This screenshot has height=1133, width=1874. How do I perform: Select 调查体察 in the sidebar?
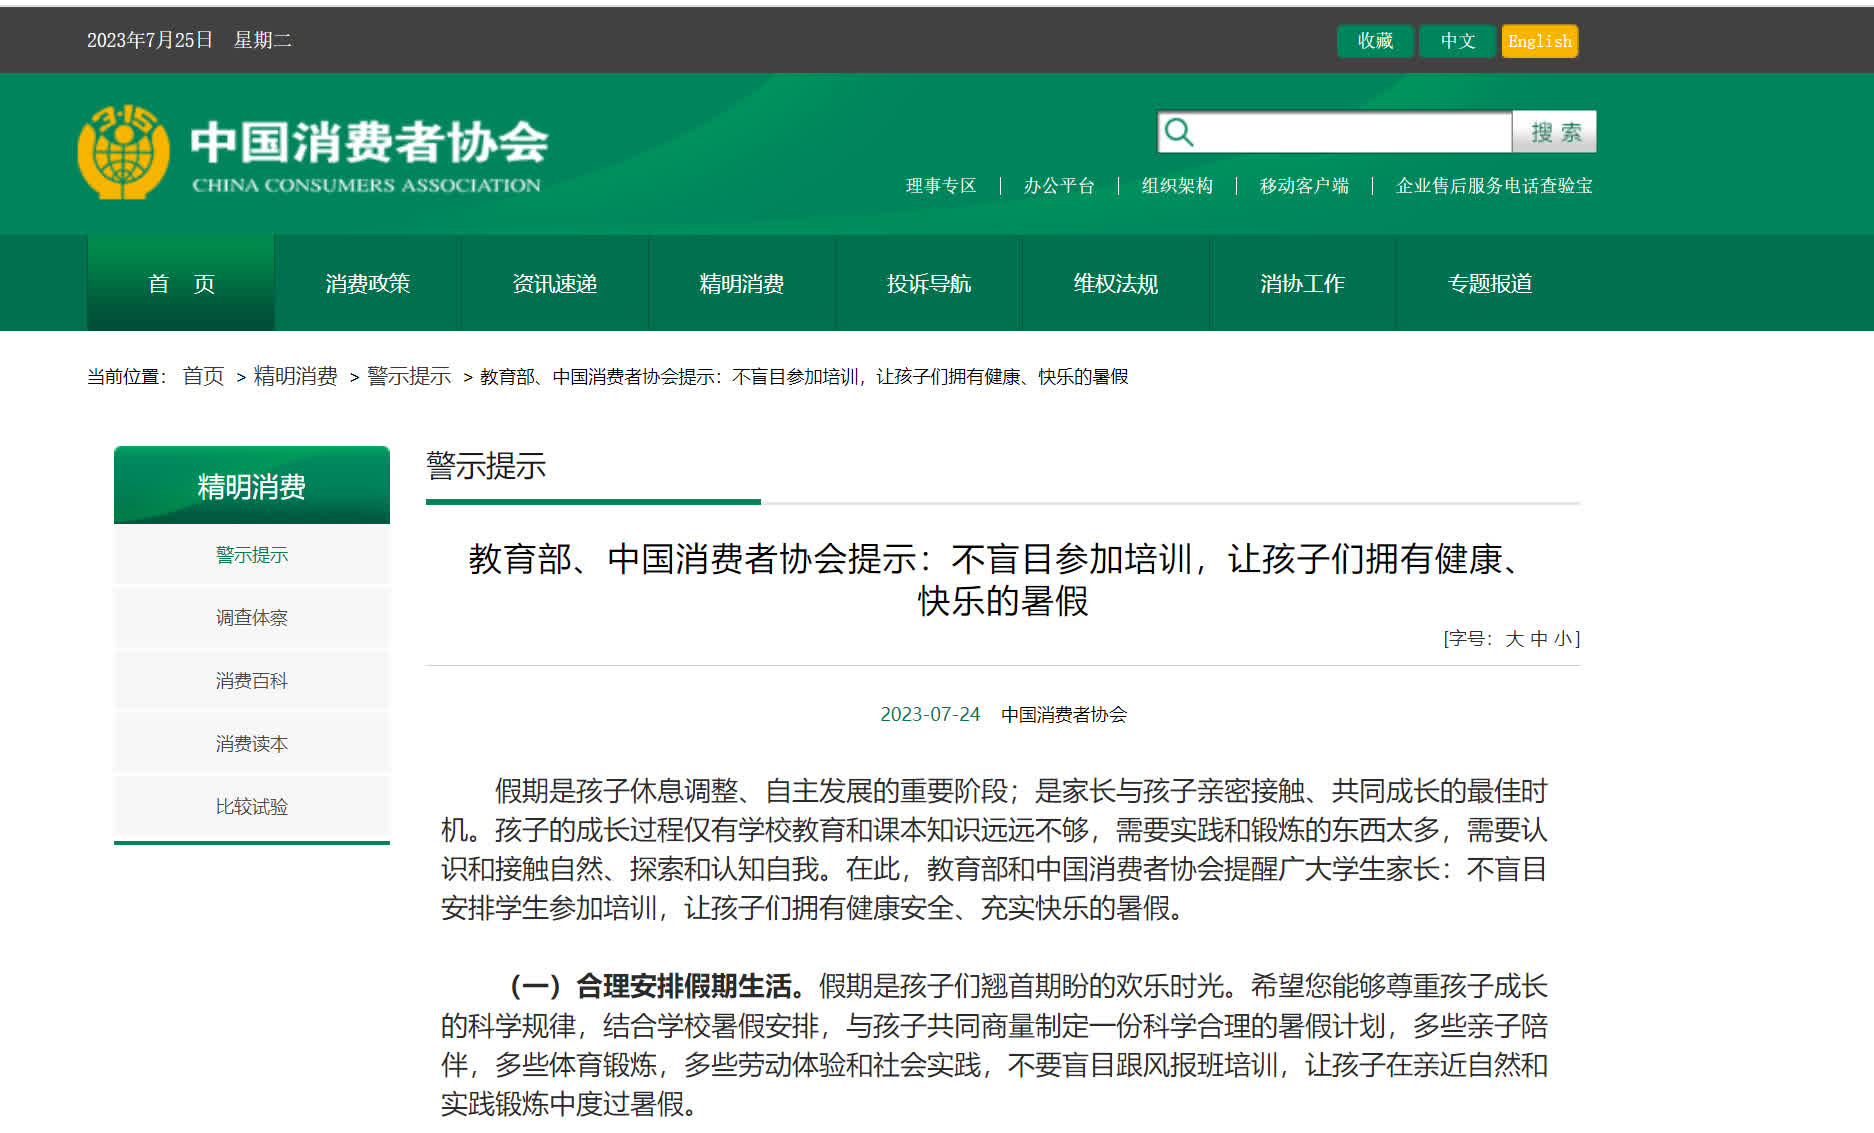point(252,618)
